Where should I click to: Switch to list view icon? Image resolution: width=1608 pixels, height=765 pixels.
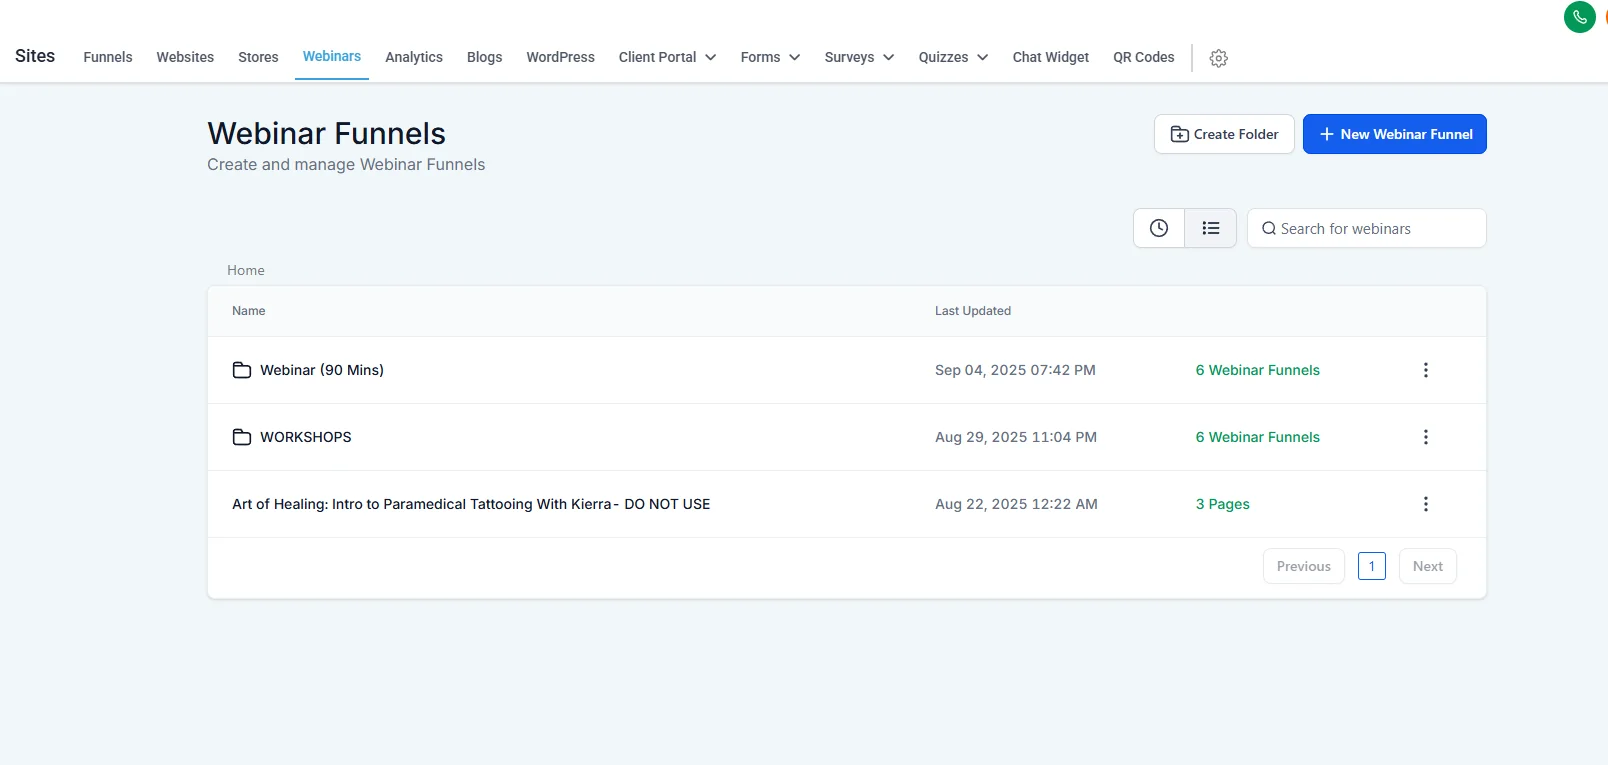tap(1211, 228)
